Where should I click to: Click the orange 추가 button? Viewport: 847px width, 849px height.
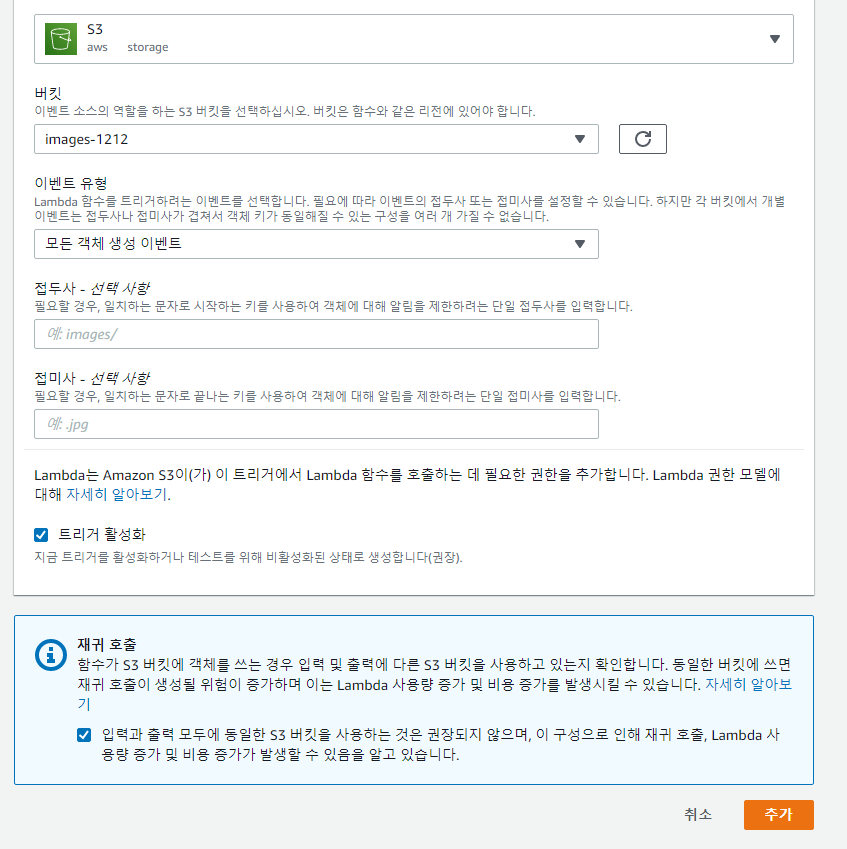pyautogui.click(x=779, y=815)
